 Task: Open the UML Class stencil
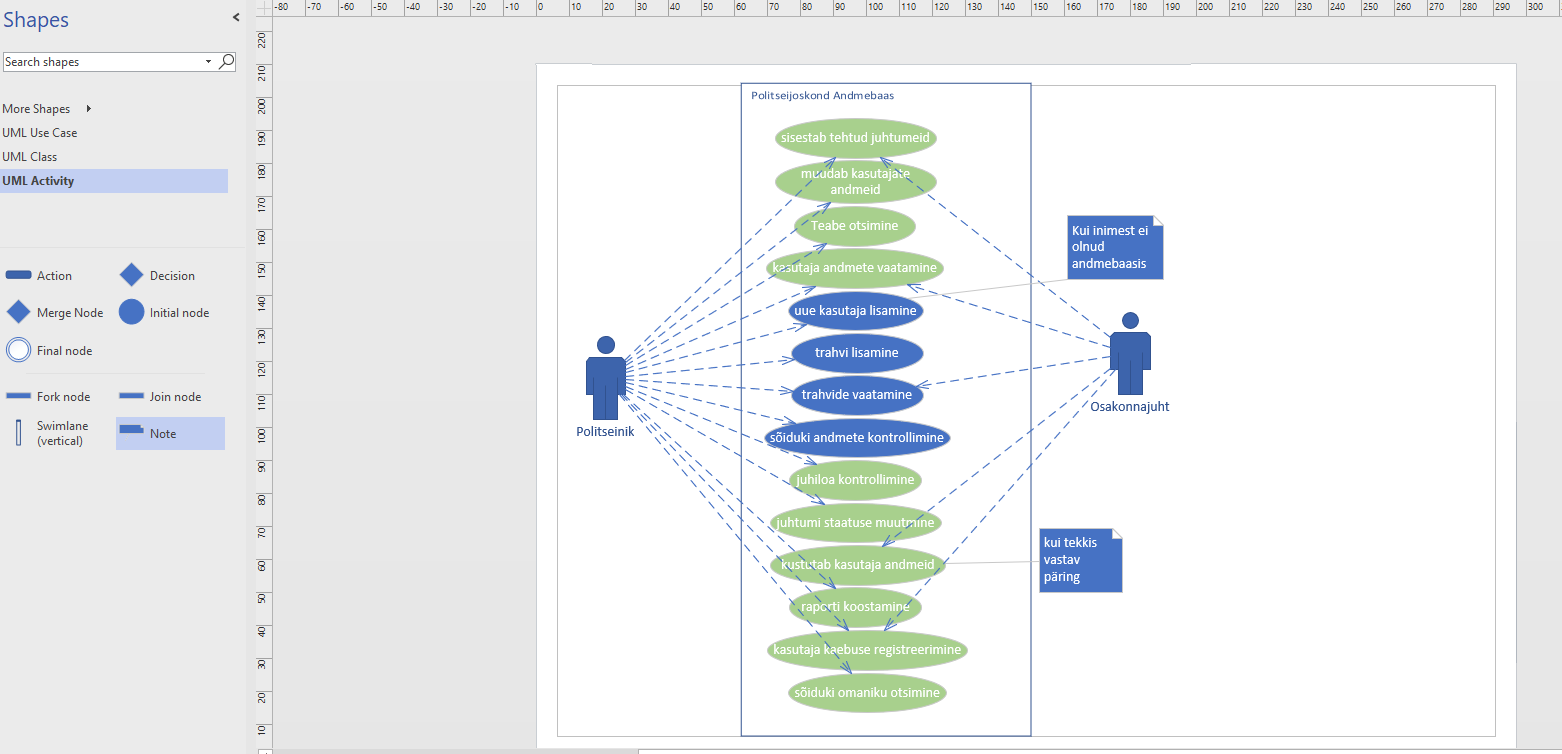pyautogui.click(x=30, y=157)
